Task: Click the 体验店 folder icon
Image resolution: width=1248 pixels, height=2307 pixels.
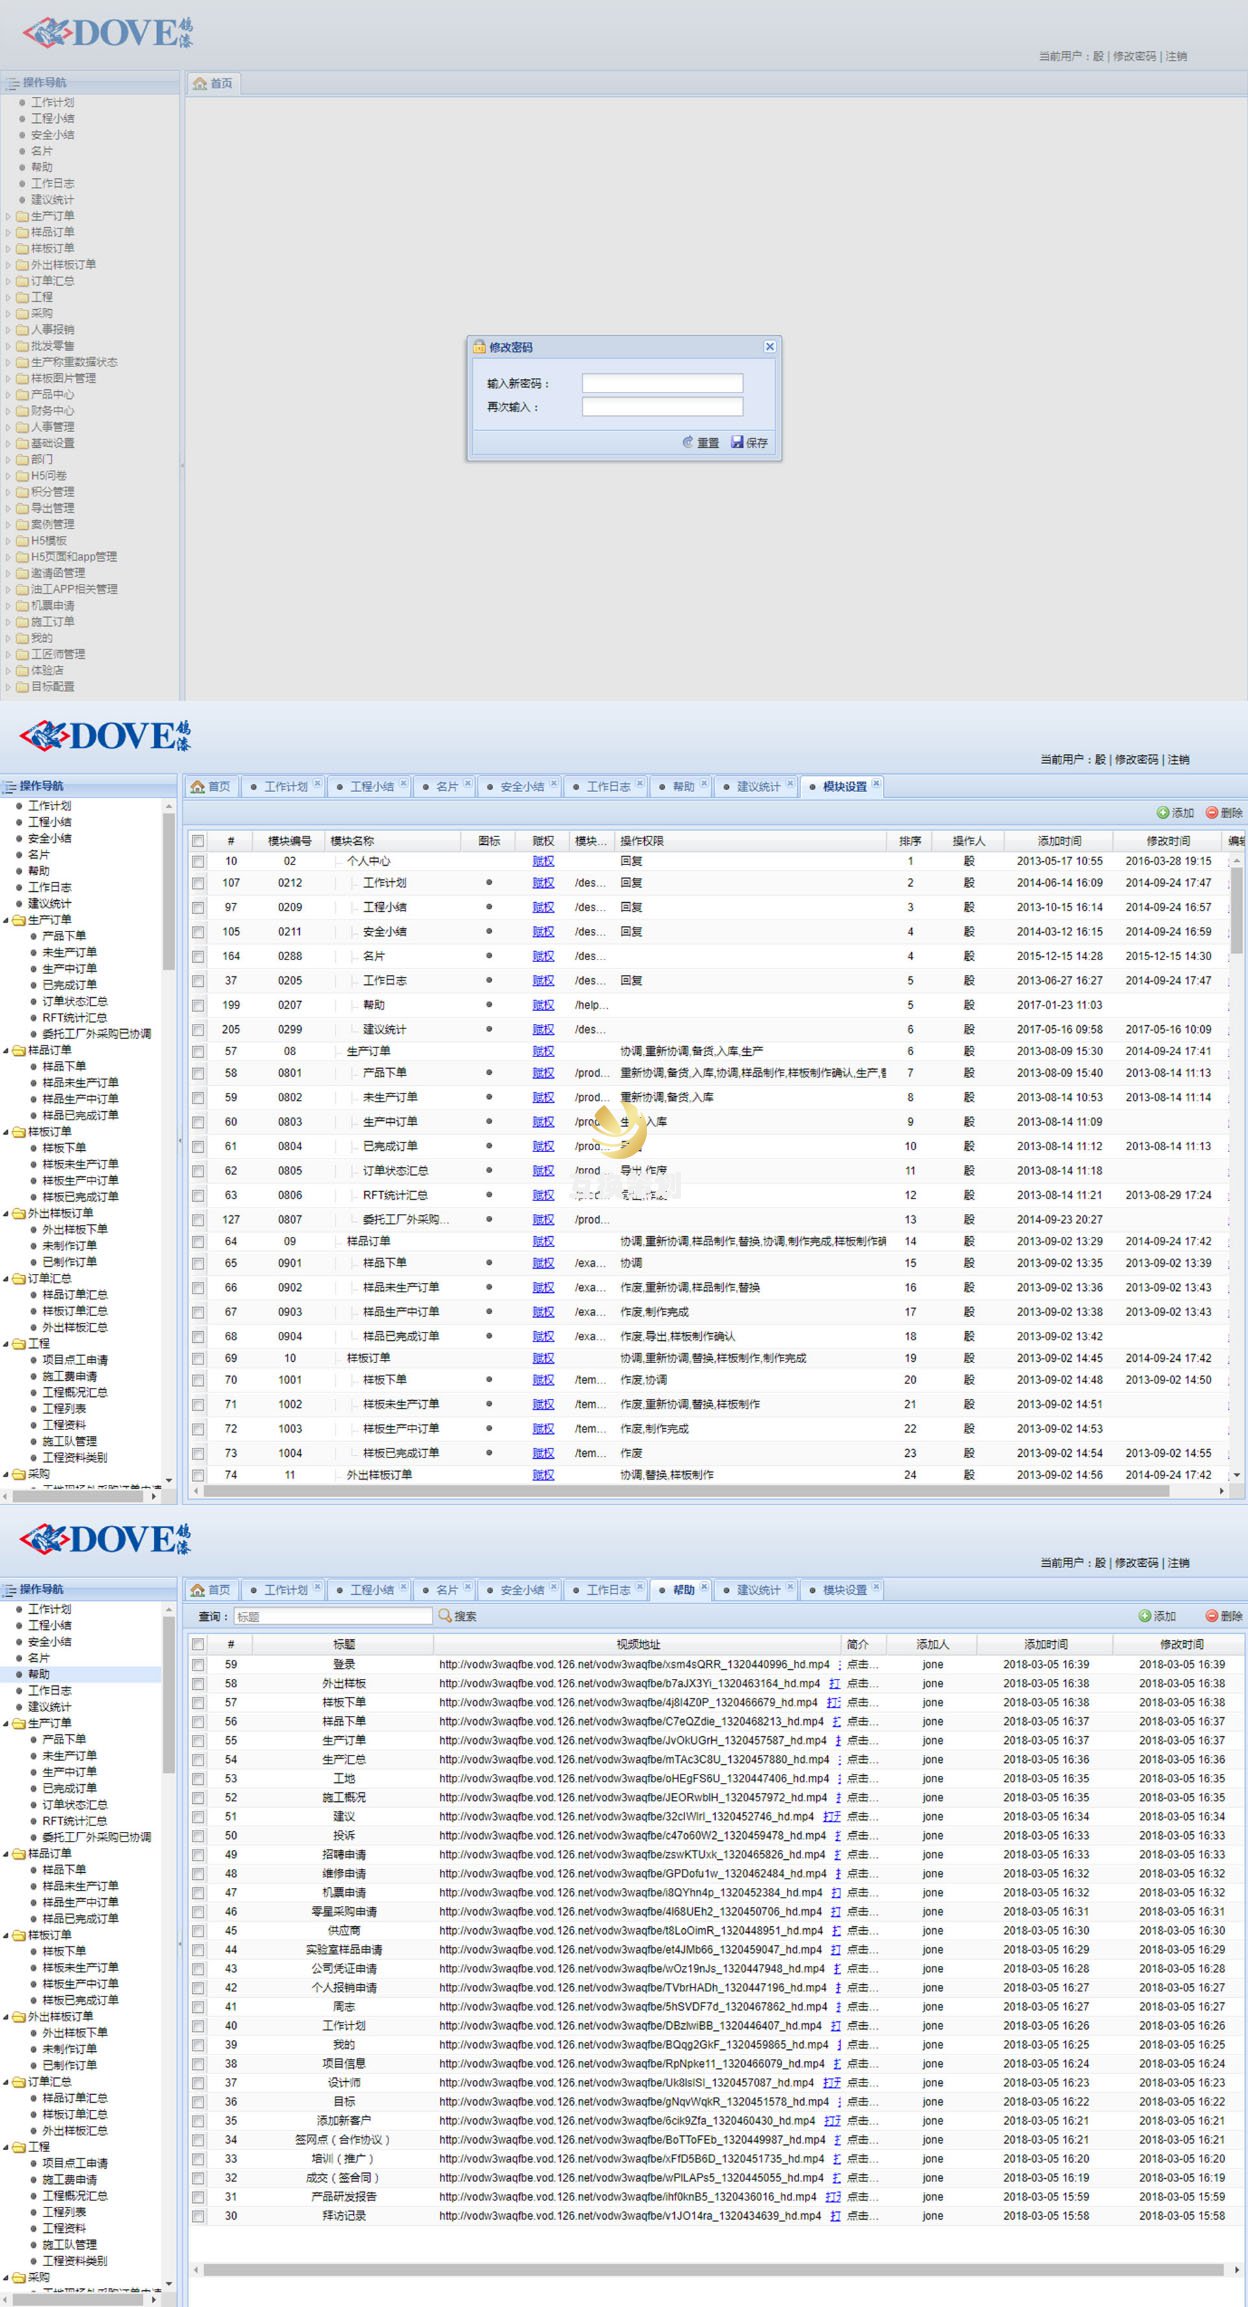Action: click(x=22, y=670)
